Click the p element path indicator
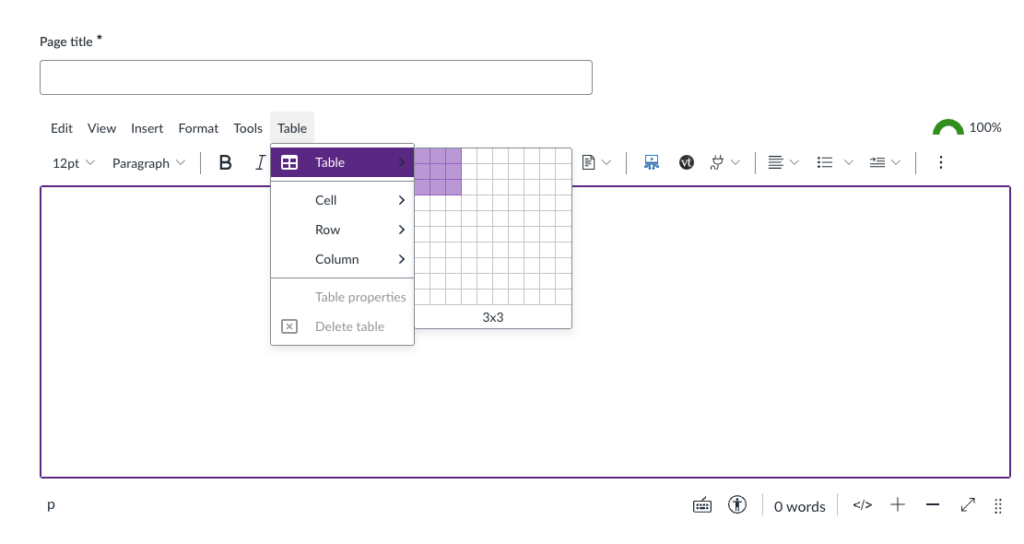Screen dimensions: 1024x544 coord(51,505)
